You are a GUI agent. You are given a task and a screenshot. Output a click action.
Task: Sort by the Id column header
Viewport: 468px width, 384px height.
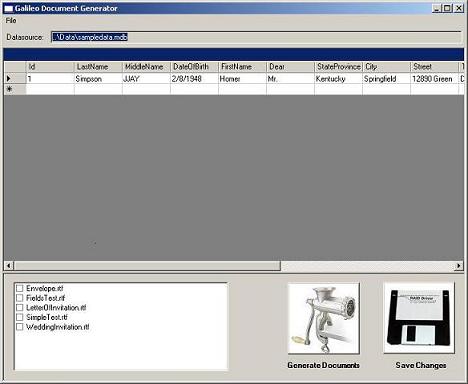[50, 67]
